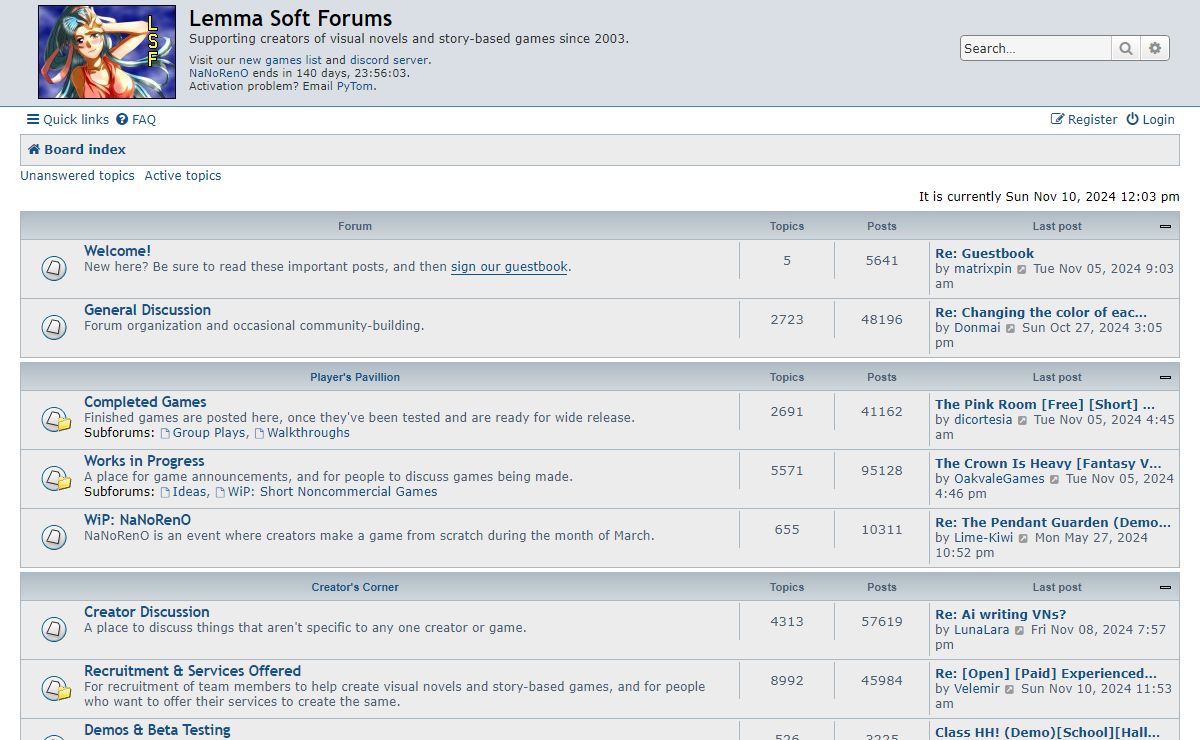The width and height of the screenshot is (1200, 740).
Task: View matrixpin user profile
Action: coord(983,269)
